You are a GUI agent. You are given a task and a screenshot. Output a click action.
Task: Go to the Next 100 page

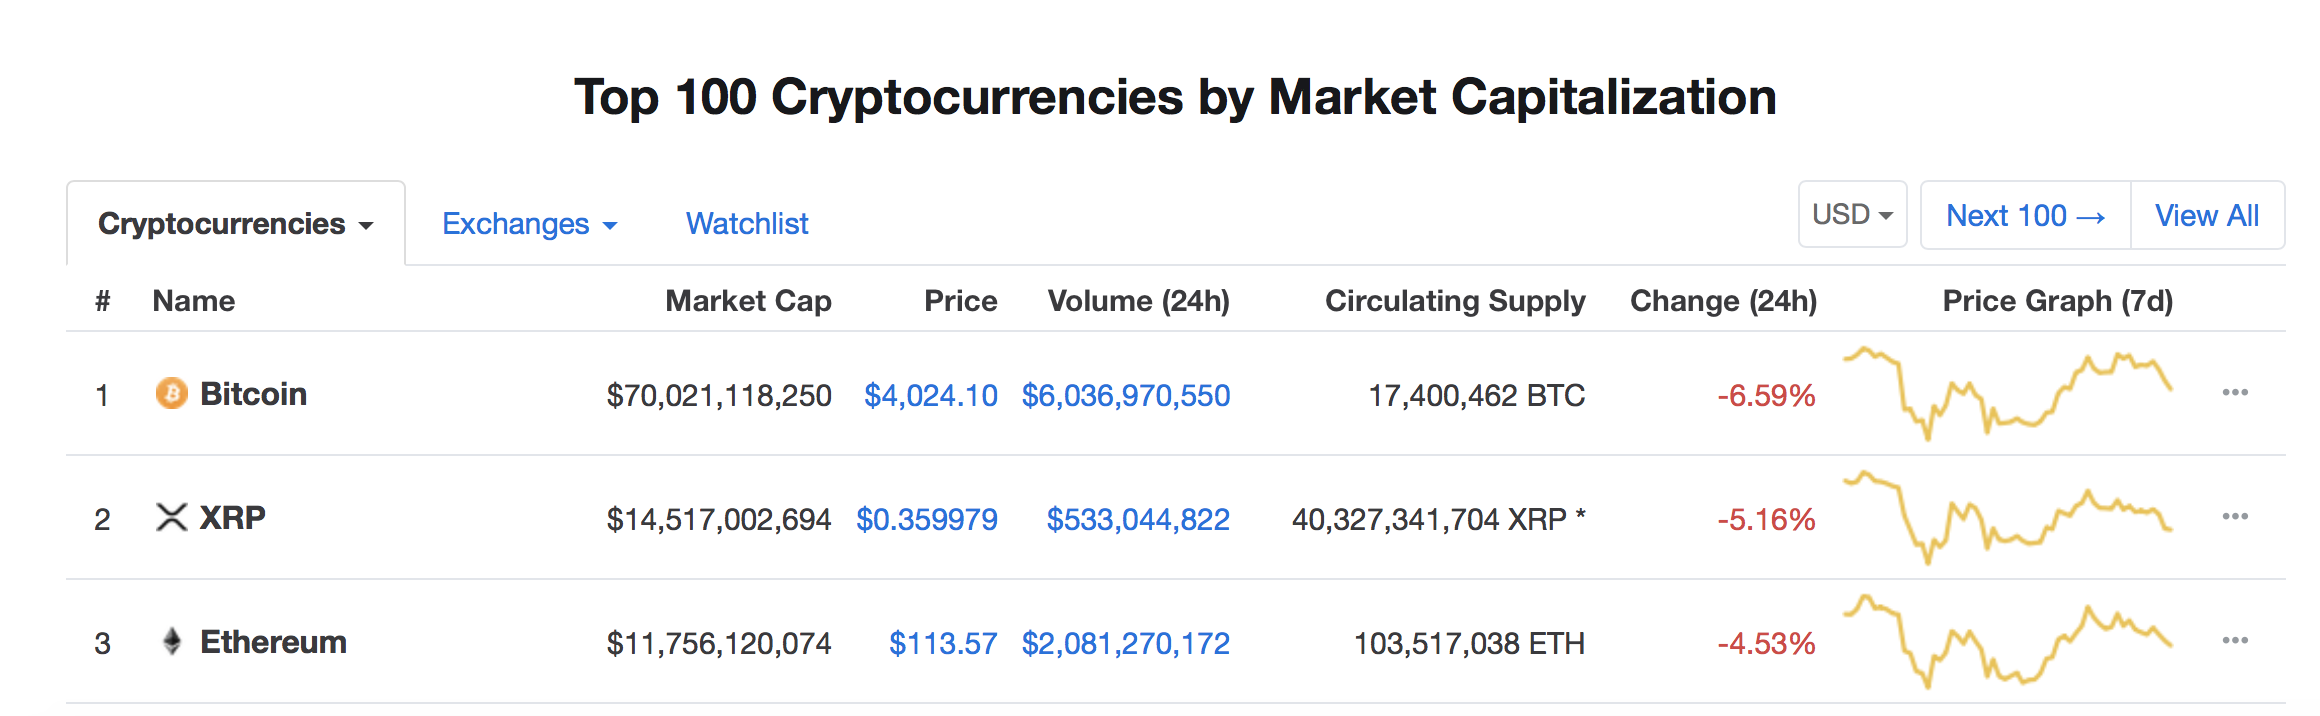point(2026,215)
